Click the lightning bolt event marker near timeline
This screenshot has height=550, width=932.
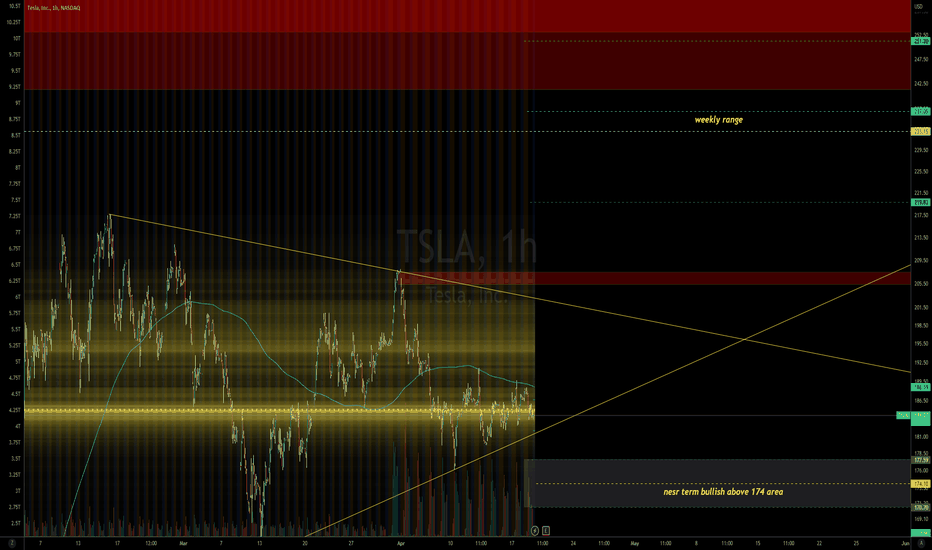534,530
